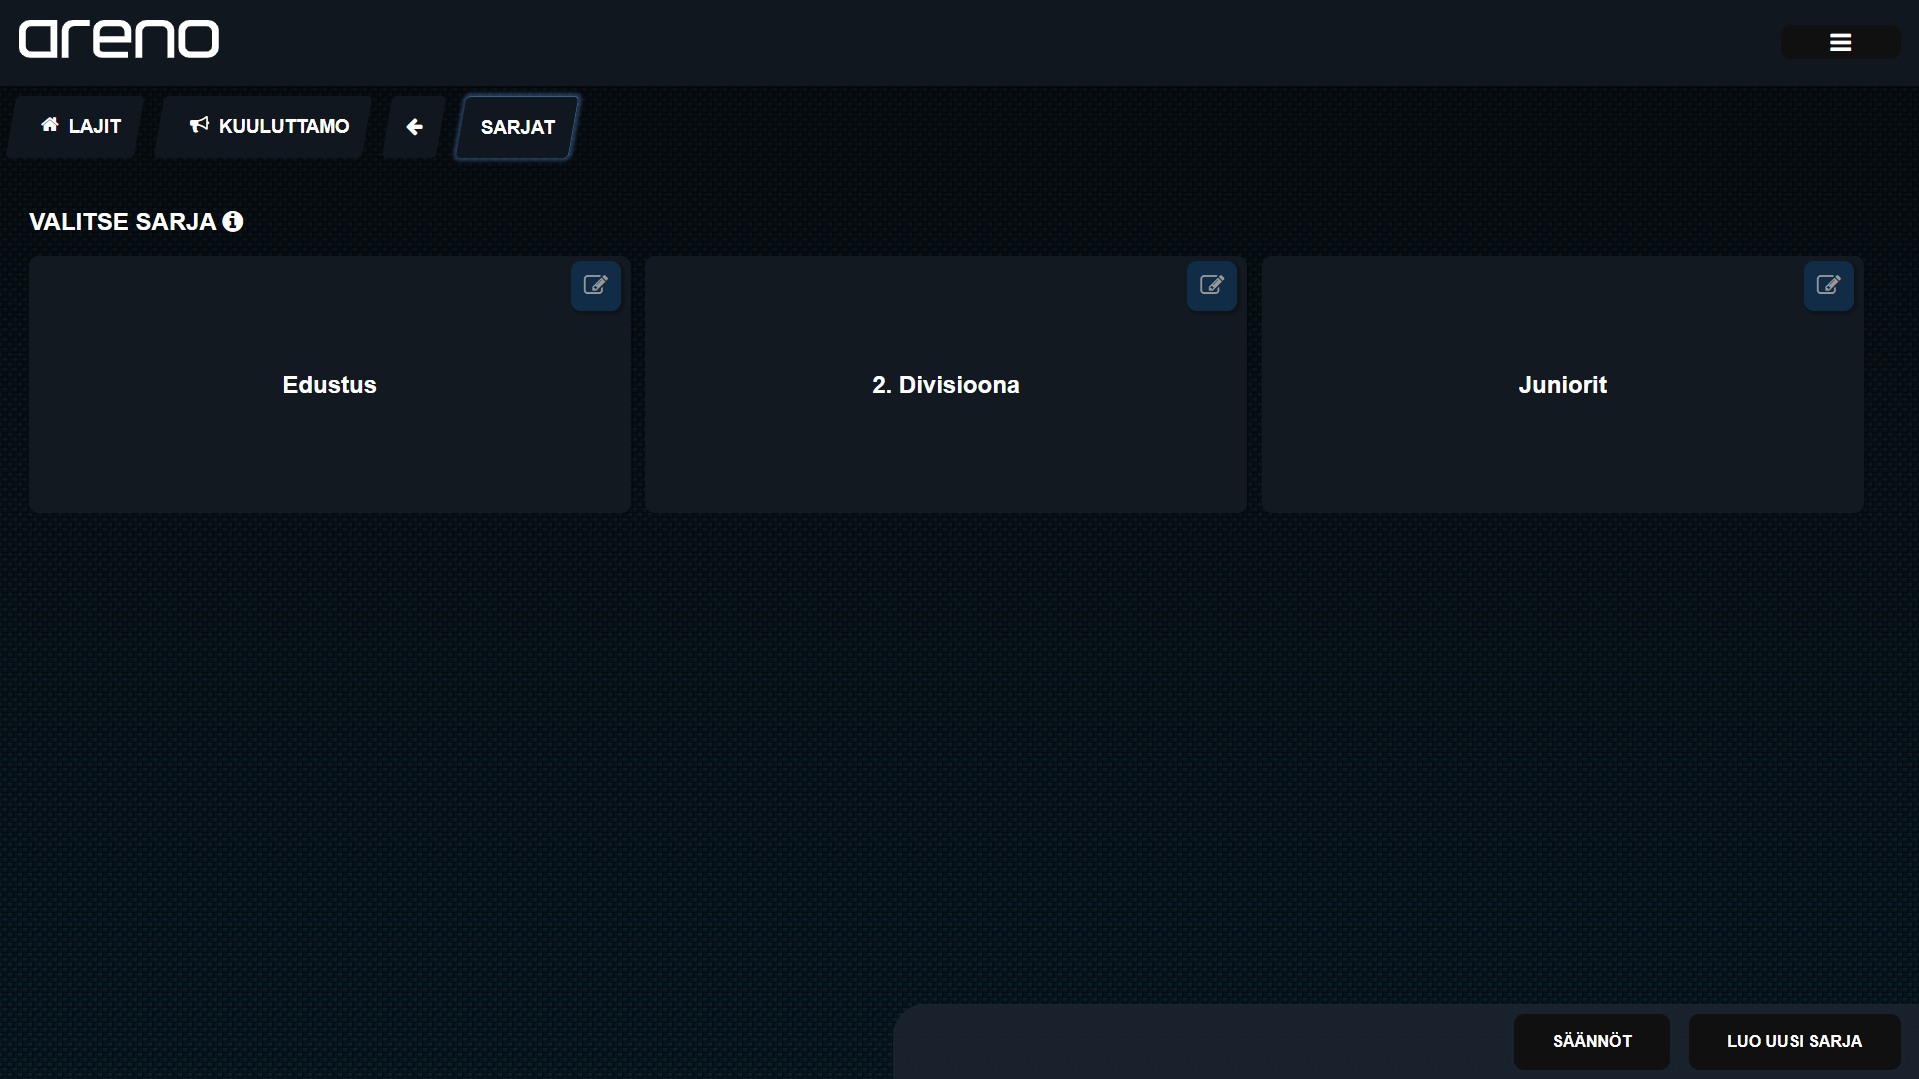1919x1079 pixels.
Task: Open the SÄÄNNÖT rules button
Action: click(1591, 1042)
